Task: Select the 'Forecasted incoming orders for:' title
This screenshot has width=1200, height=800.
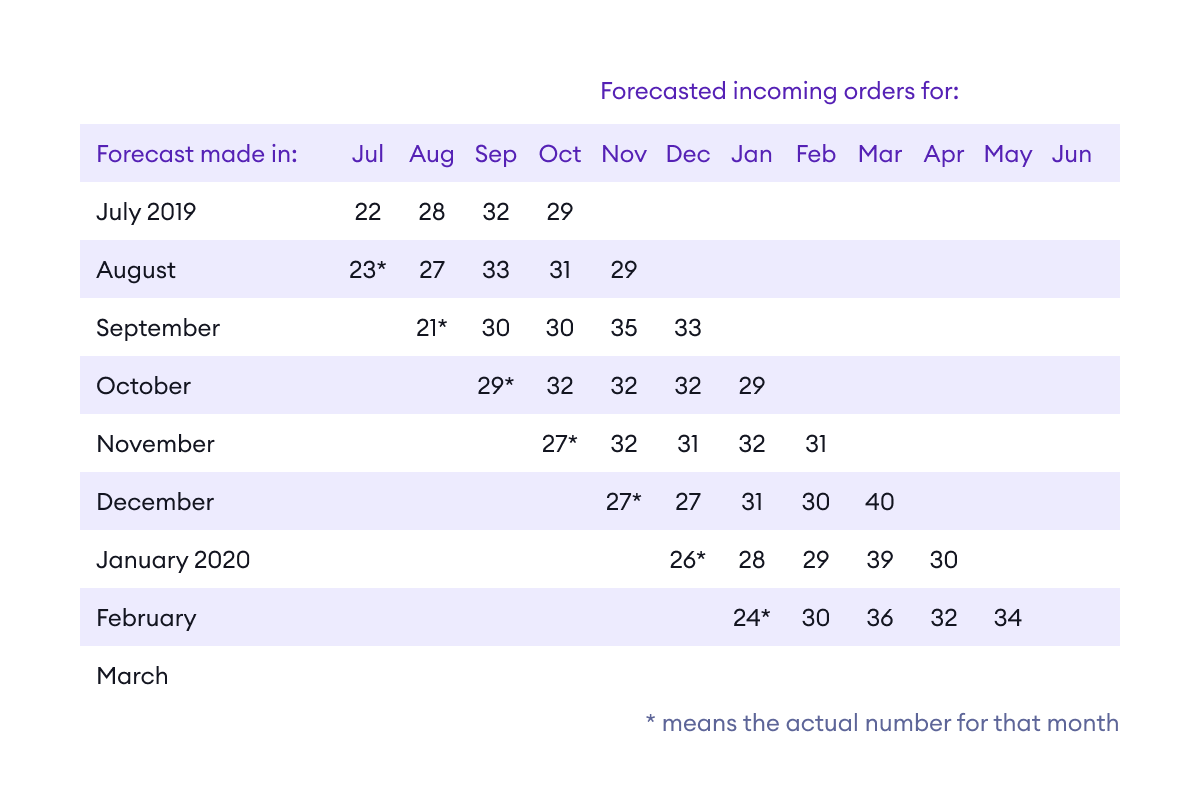Action: (x=779, y=91)
